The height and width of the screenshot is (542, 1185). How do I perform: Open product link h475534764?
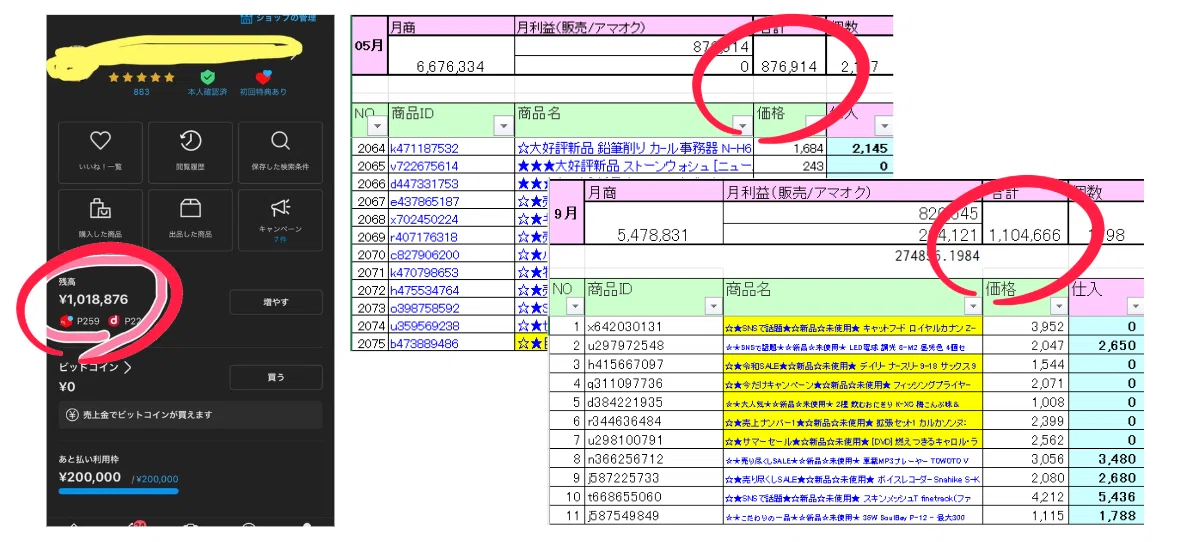[424, 290]
